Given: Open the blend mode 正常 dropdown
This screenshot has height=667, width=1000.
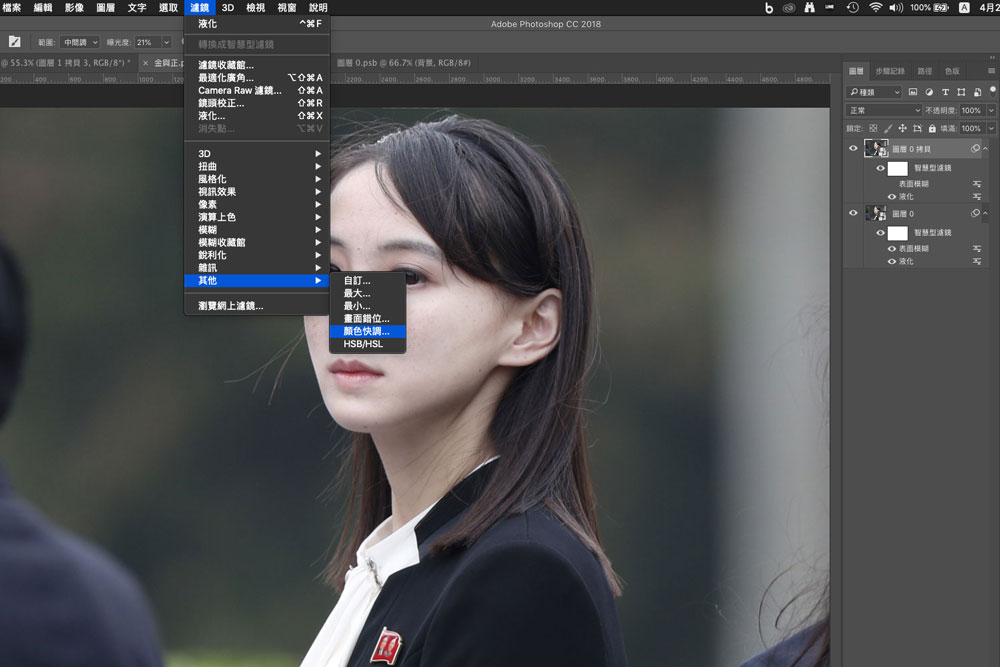Looking at the screenshot, I should pyautogui.click(x=884, y=110).
